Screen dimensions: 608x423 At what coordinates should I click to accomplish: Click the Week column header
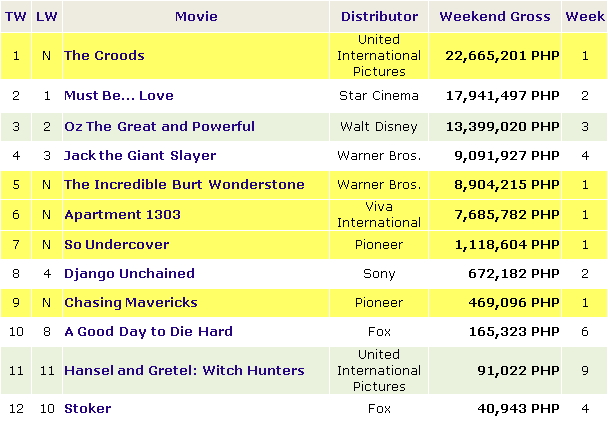pyautogui.click(x=585, y=16)
